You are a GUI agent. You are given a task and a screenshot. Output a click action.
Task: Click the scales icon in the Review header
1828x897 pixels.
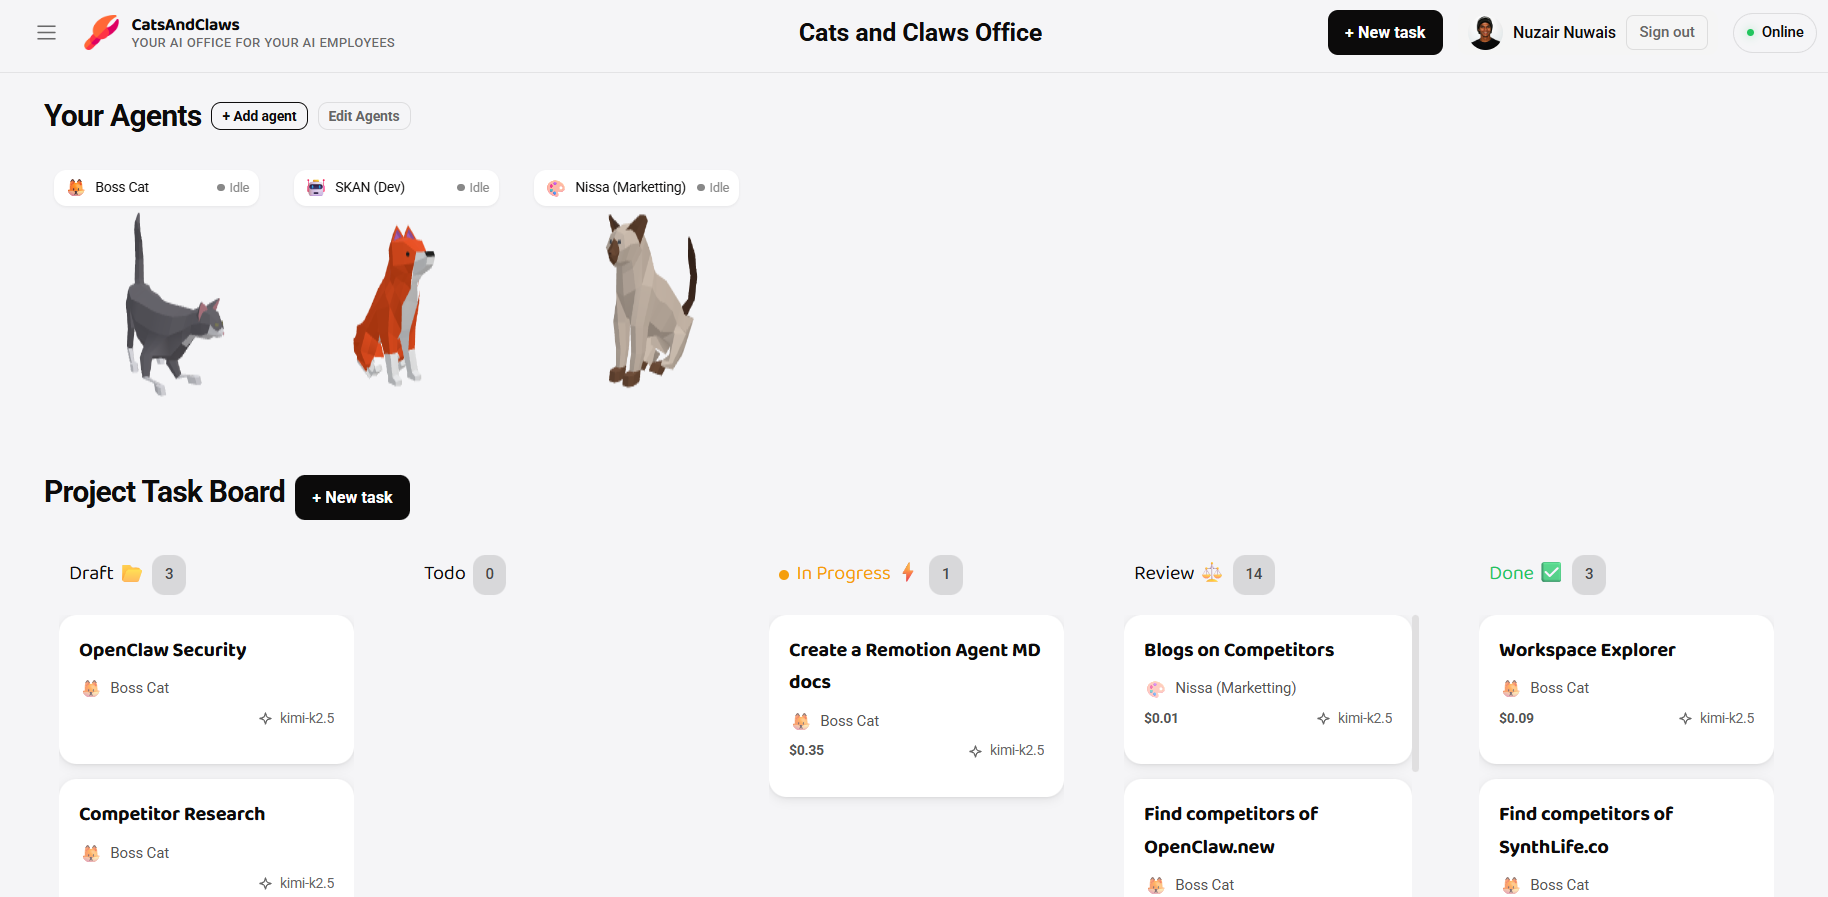tap(1212, 572)
